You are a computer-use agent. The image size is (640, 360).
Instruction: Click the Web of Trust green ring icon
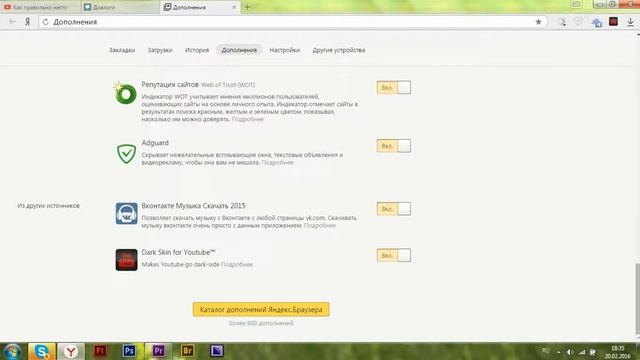[x=126, y=93]
